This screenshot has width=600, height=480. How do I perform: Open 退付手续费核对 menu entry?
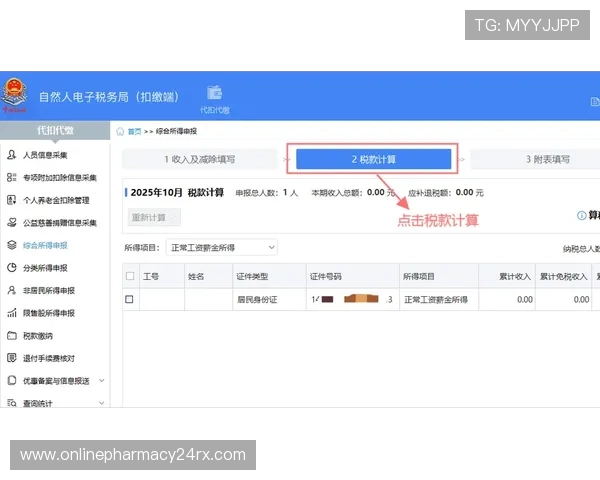click(x=49, y=358)
